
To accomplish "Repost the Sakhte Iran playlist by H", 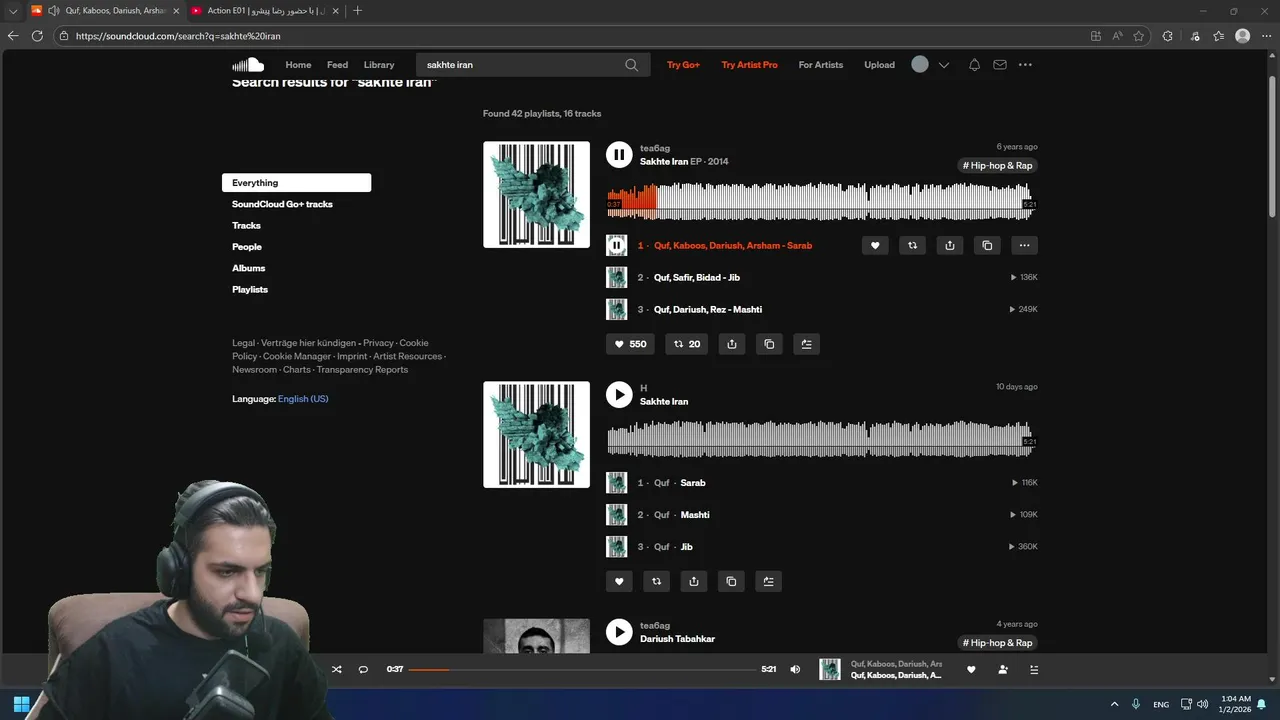I will pos(656,581).
